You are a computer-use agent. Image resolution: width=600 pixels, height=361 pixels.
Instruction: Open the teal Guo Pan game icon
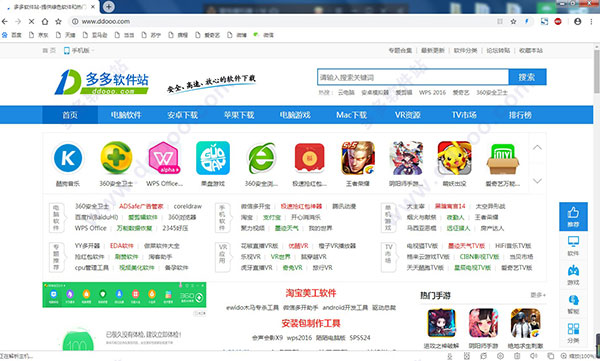click(x=213, y=158)
